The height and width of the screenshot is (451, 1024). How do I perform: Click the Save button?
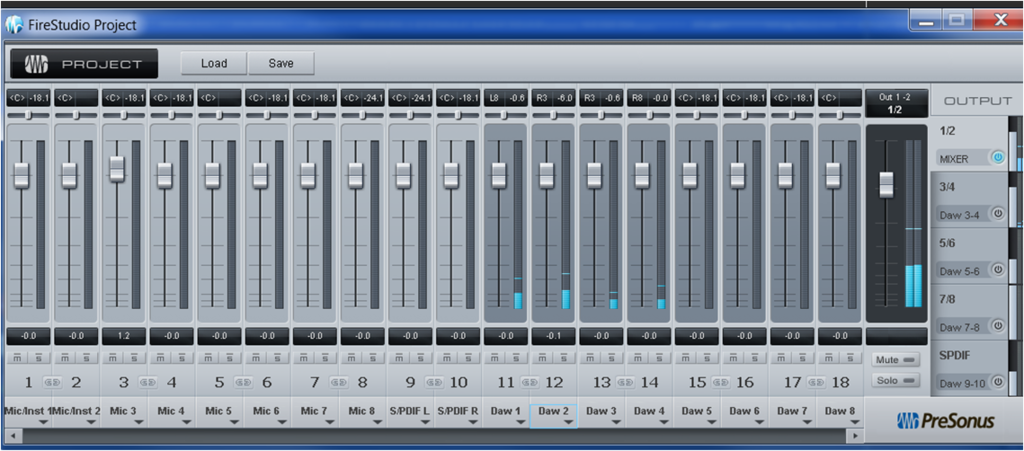[x=281, y=63]
